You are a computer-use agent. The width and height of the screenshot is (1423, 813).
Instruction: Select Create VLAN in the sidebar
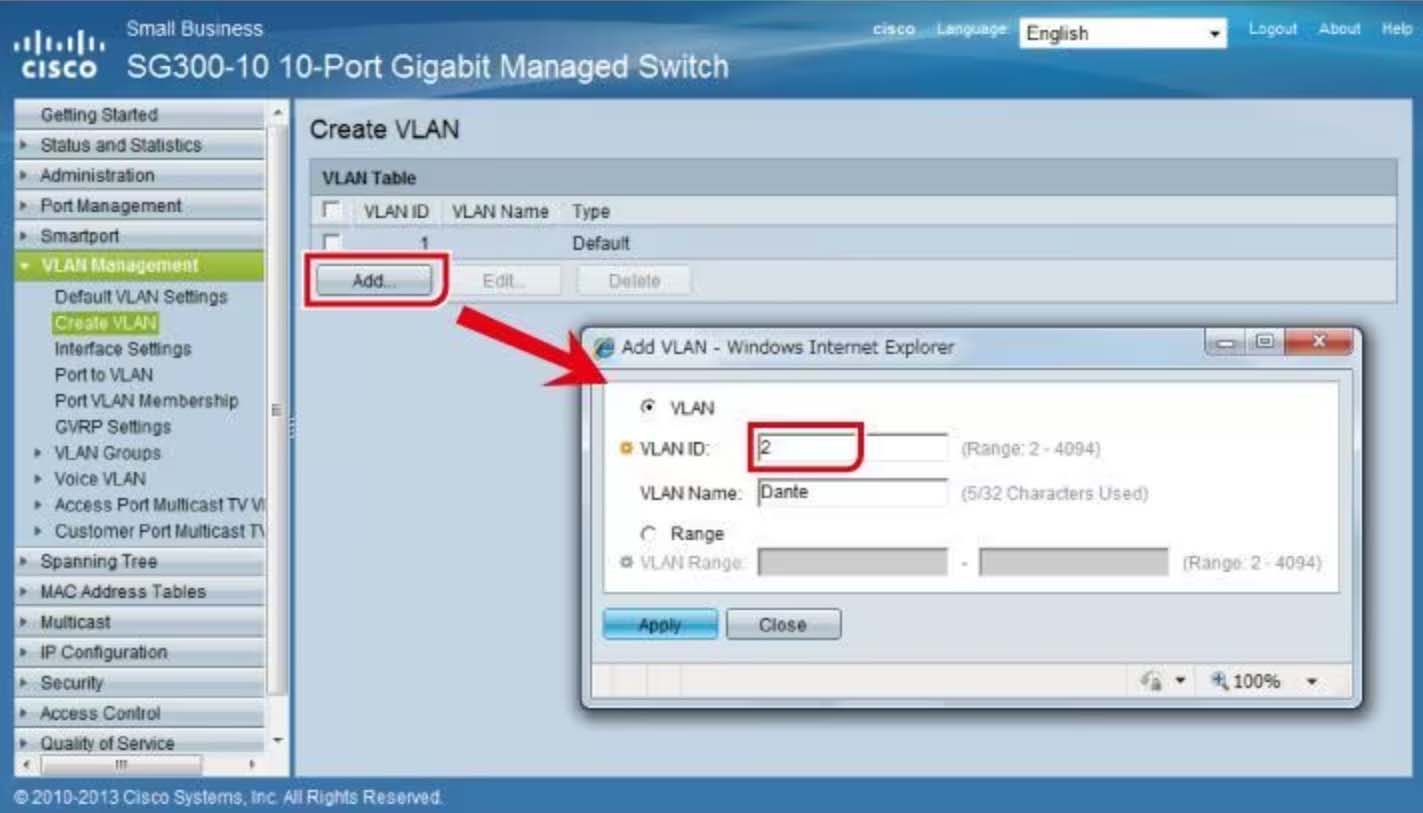105,323
